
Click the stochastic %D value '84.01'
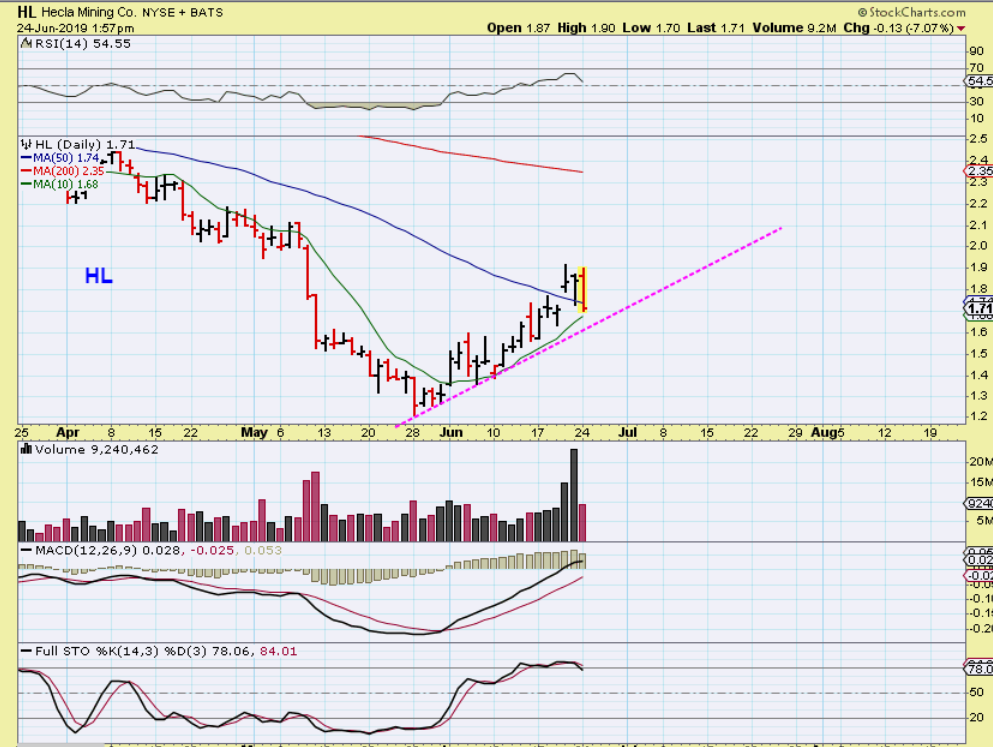click(278, 651)
